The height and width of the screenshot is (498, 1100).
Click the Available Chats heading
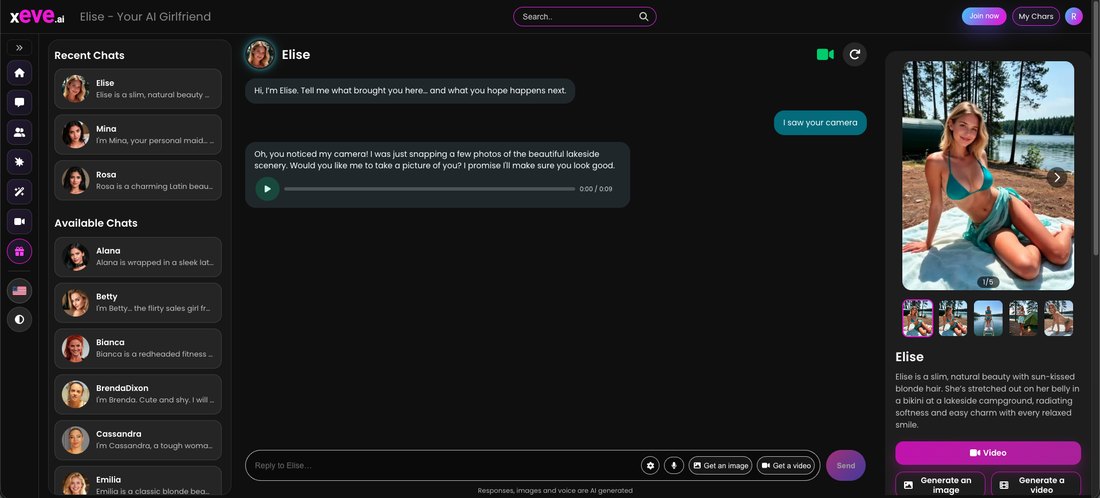coord(96,223)
